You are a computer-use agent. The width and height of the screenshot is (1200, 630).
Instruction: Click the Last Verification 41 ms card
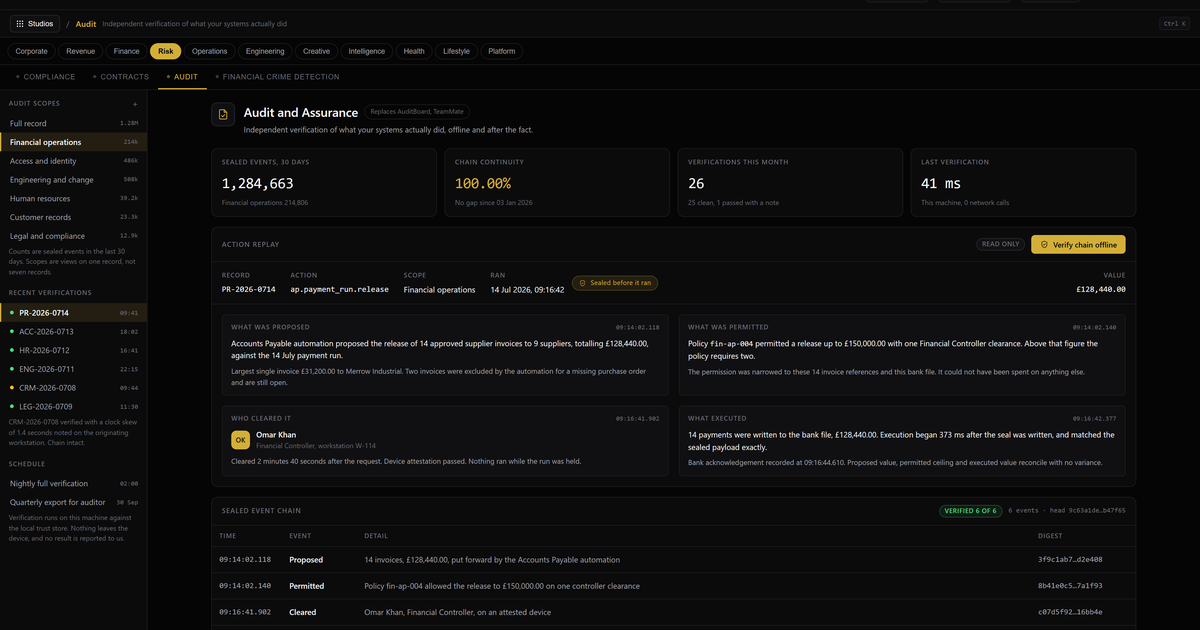click(x=1022, y=182)
